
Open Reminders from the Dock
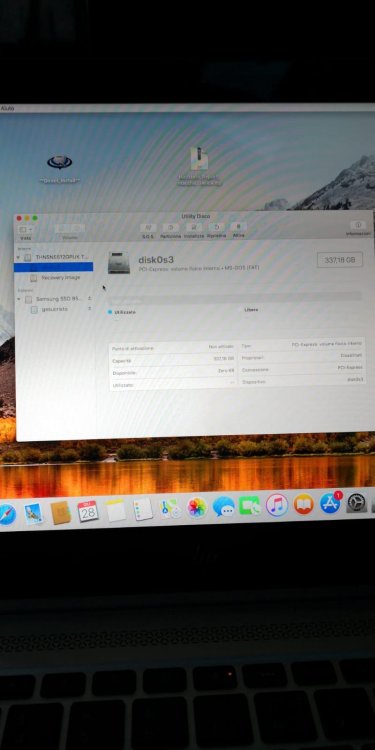pyautogui.click(x=143, y=509)
